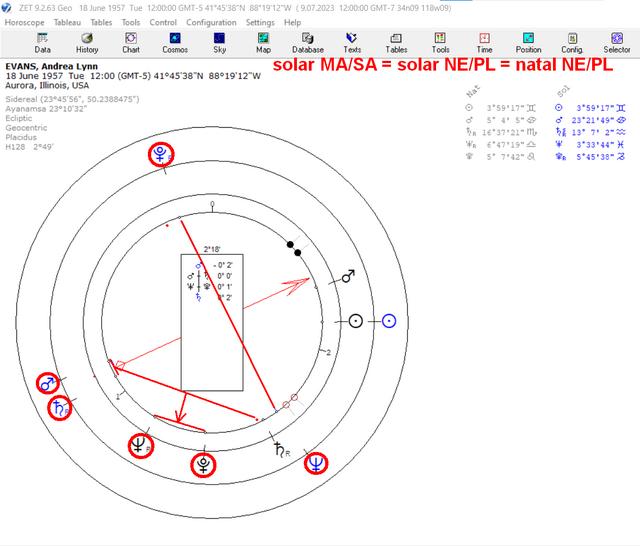Open the Database toolbar icon
Viewport: 640px width, 546px height.
tap(308, 43)
